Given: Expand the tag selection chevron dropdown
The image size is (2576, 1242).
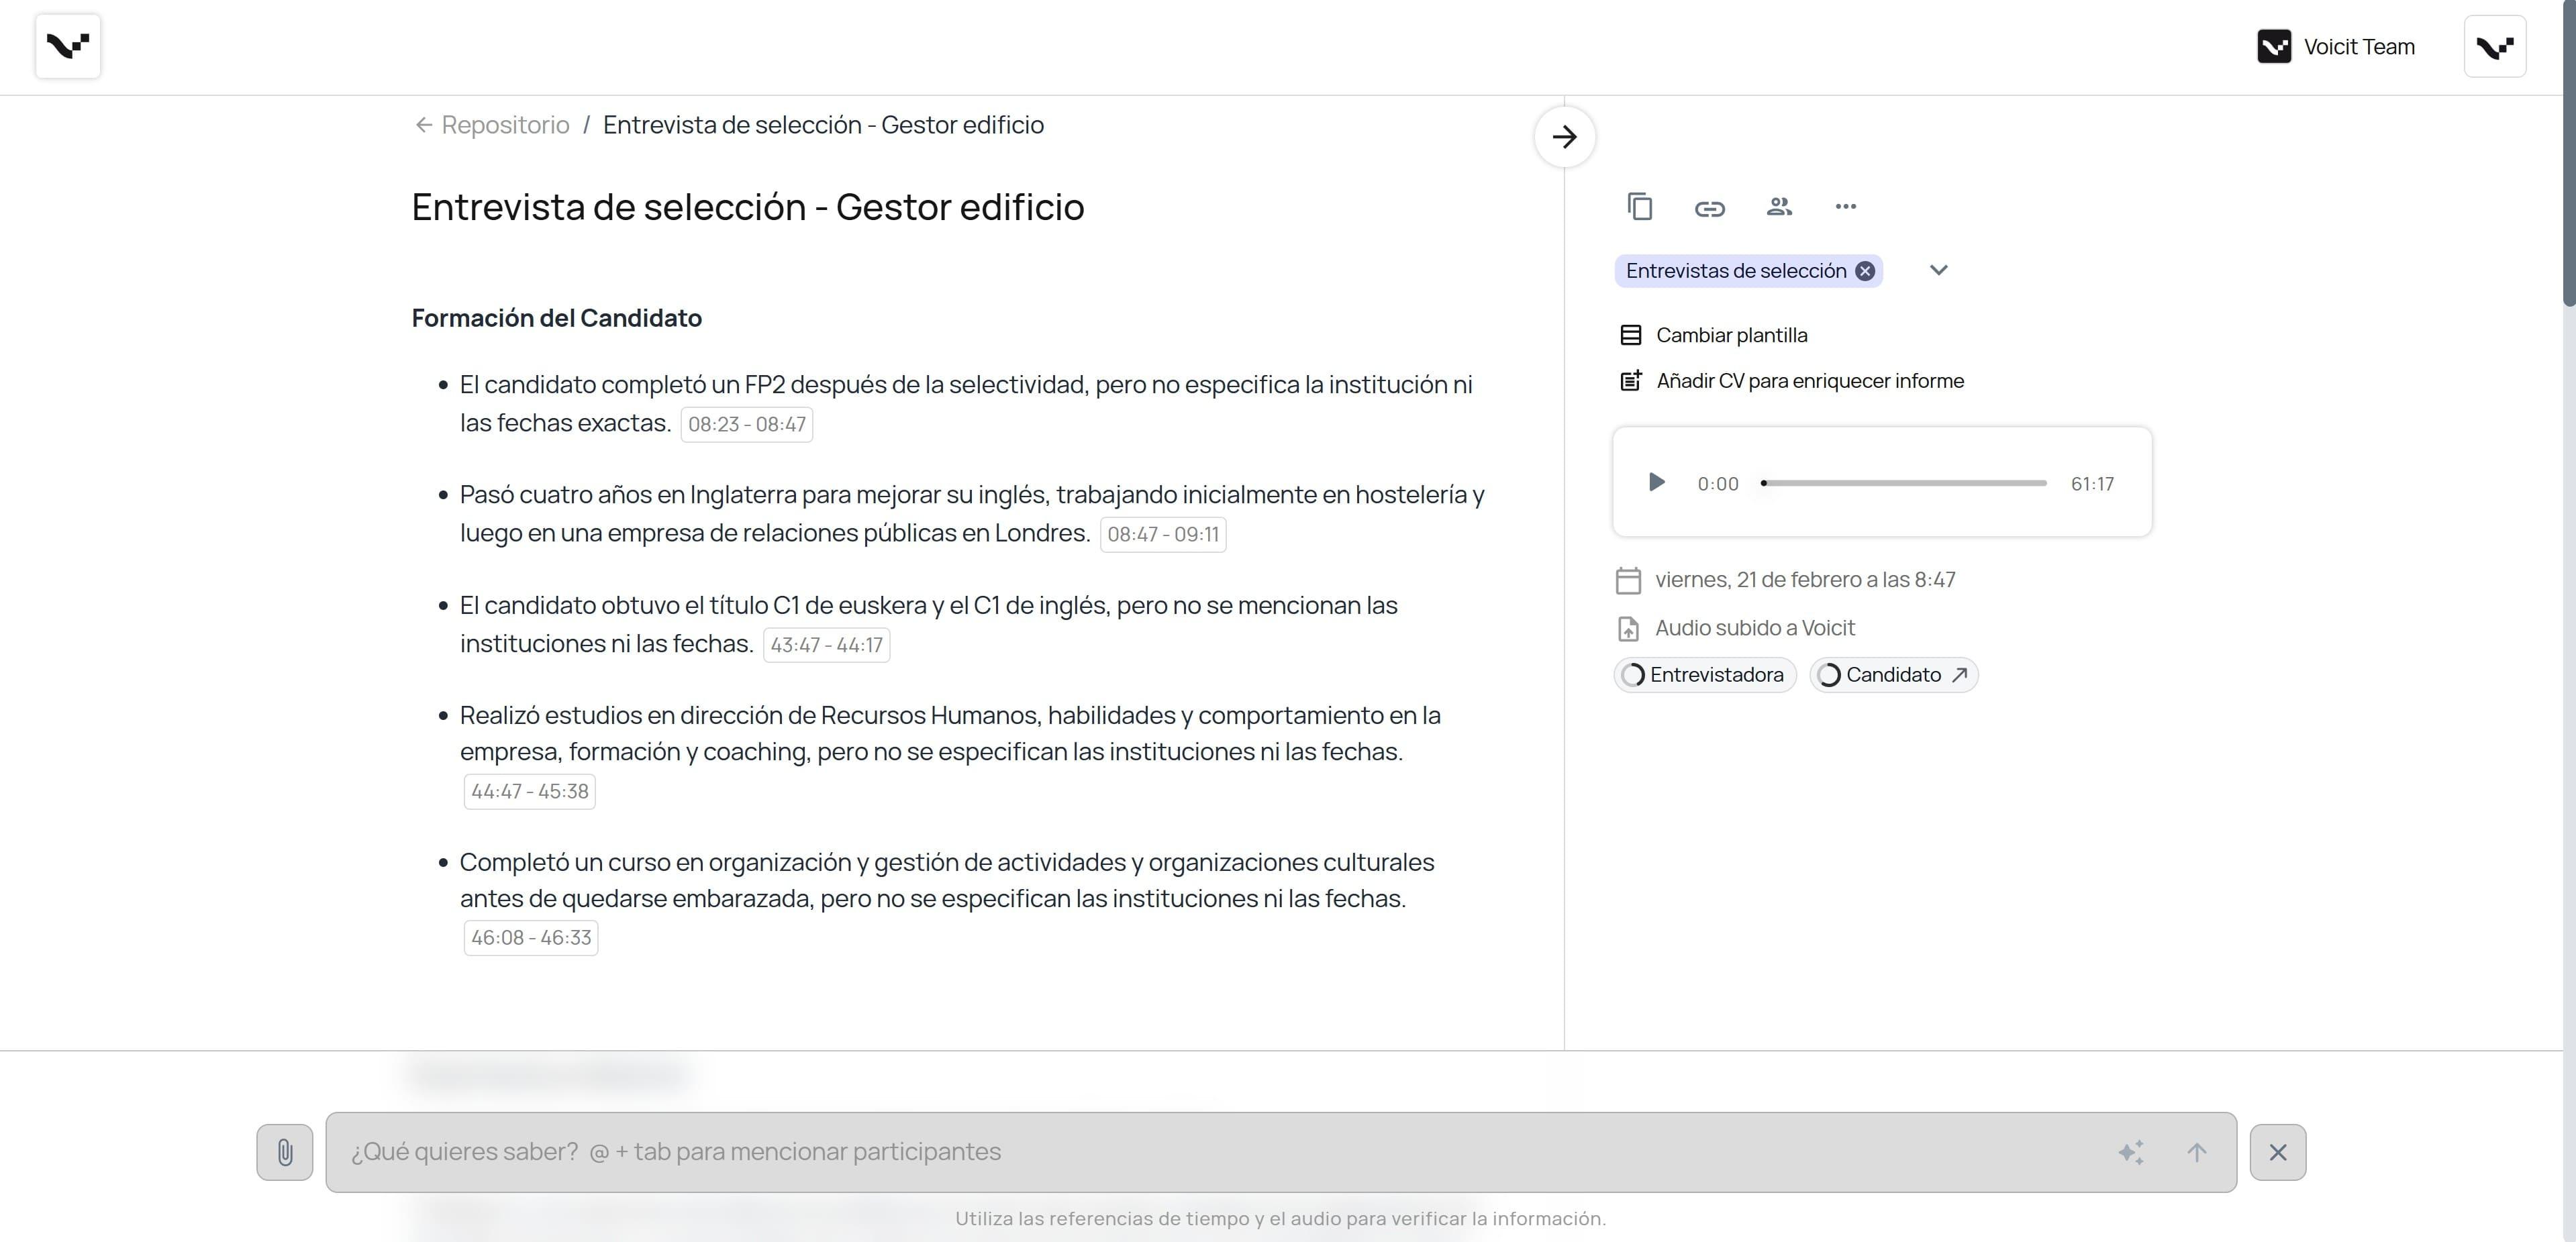Looking at the screenshot, I should pos(1938,270).
